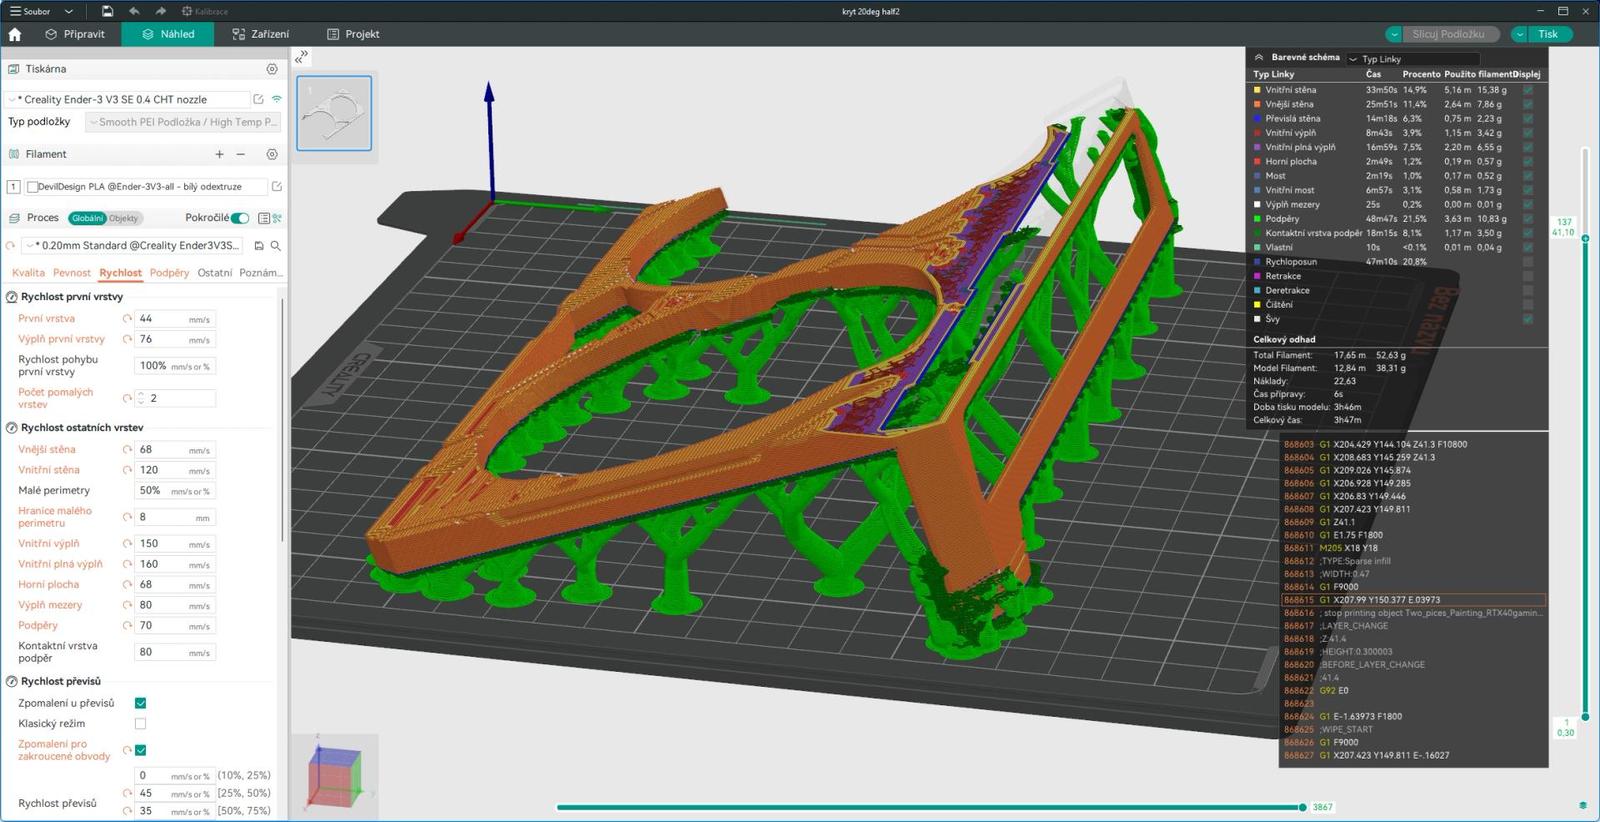Reset Vnitřní výplň speed value
This screenshot has width=1600, height=822.
click(127, 544)
